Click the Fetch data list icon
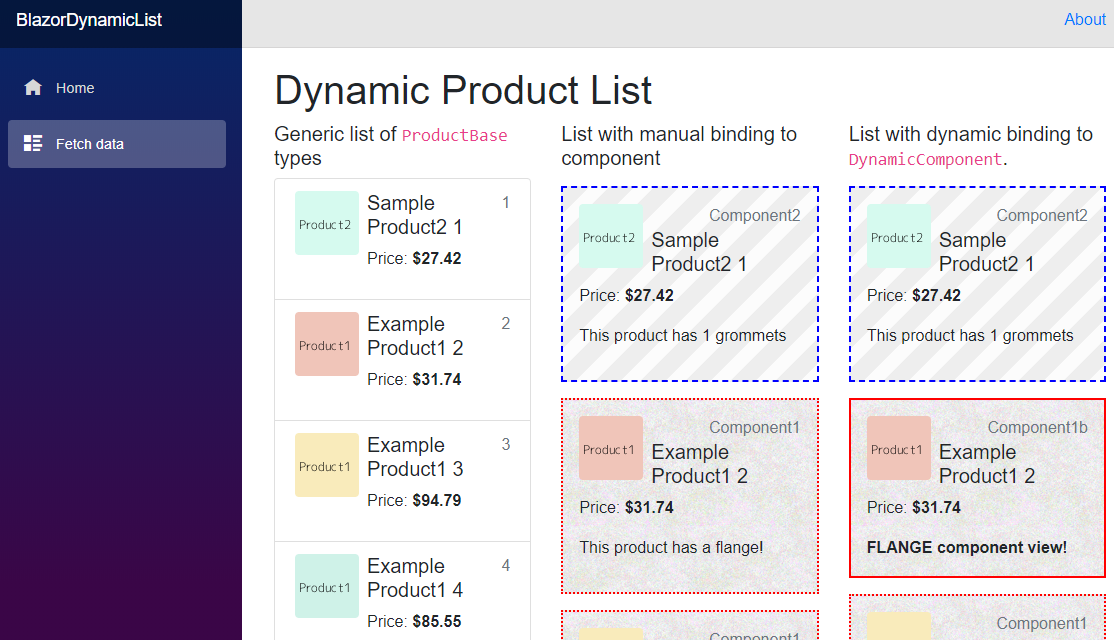The width and height of the screenshot is (1114, 640). pyautogui.click(x=33, y=143)
